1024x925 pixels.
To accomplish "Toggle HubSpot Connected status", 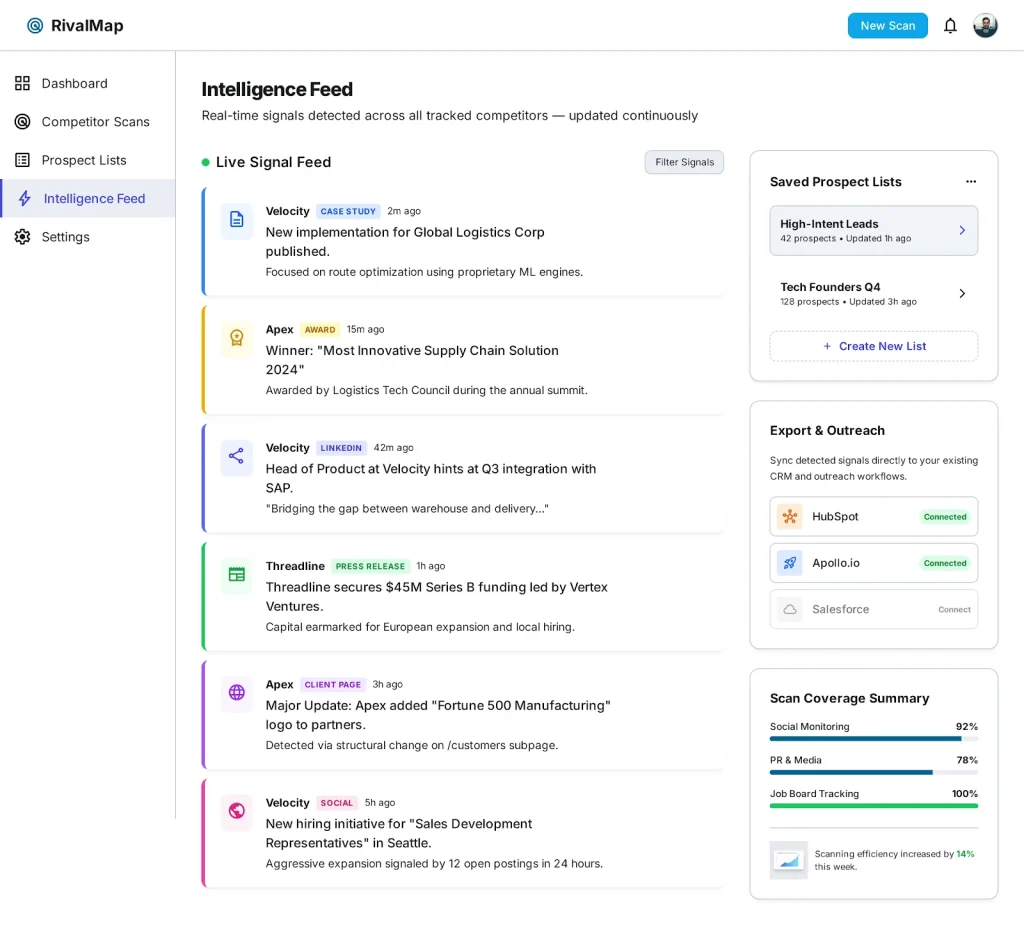I will point(944,517).
